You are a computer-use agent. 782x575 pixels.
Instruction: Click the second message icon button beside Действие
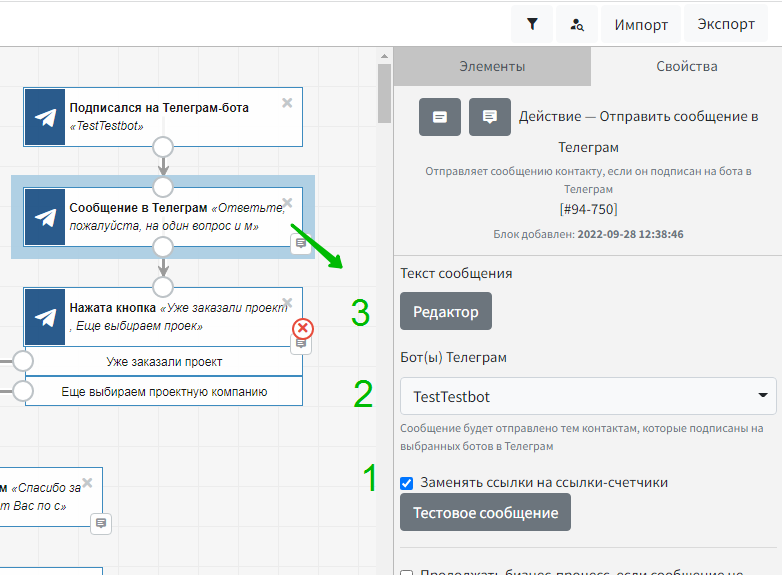[x=489, y=117]
